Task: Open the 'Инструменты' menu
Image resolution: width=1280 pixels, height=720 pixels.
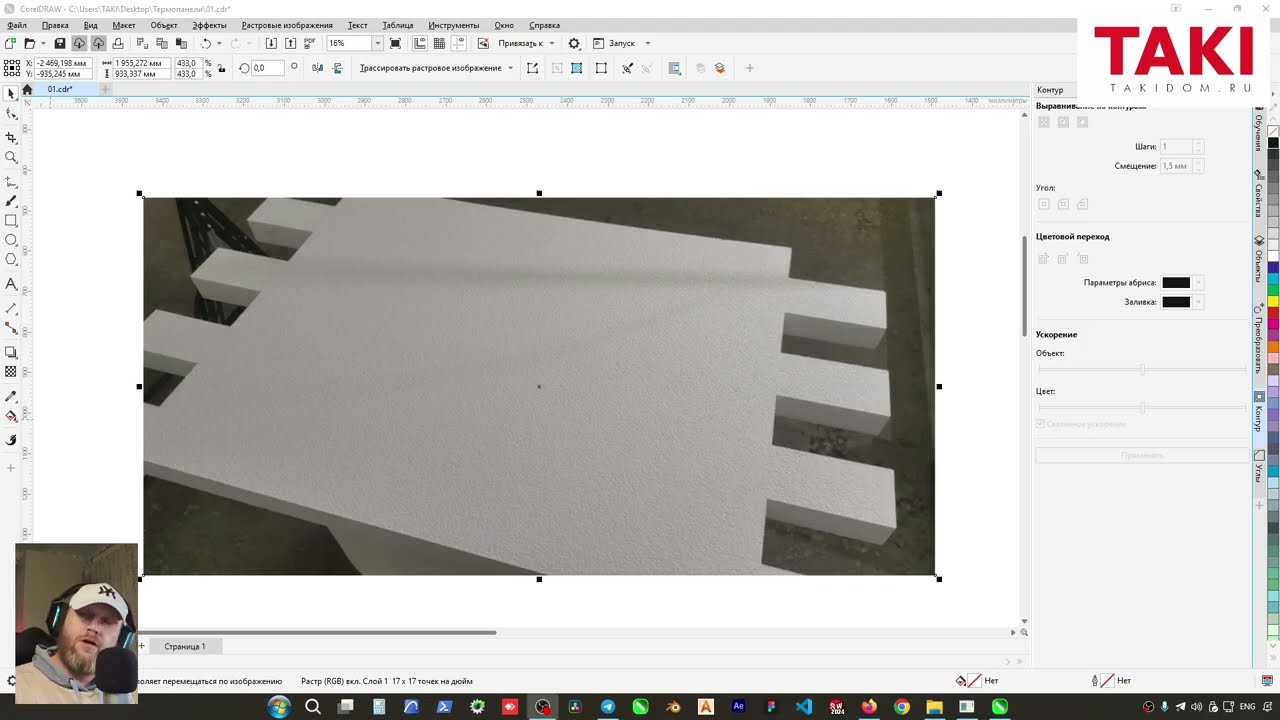Action: pyautogui.click(x=454, y=25)
